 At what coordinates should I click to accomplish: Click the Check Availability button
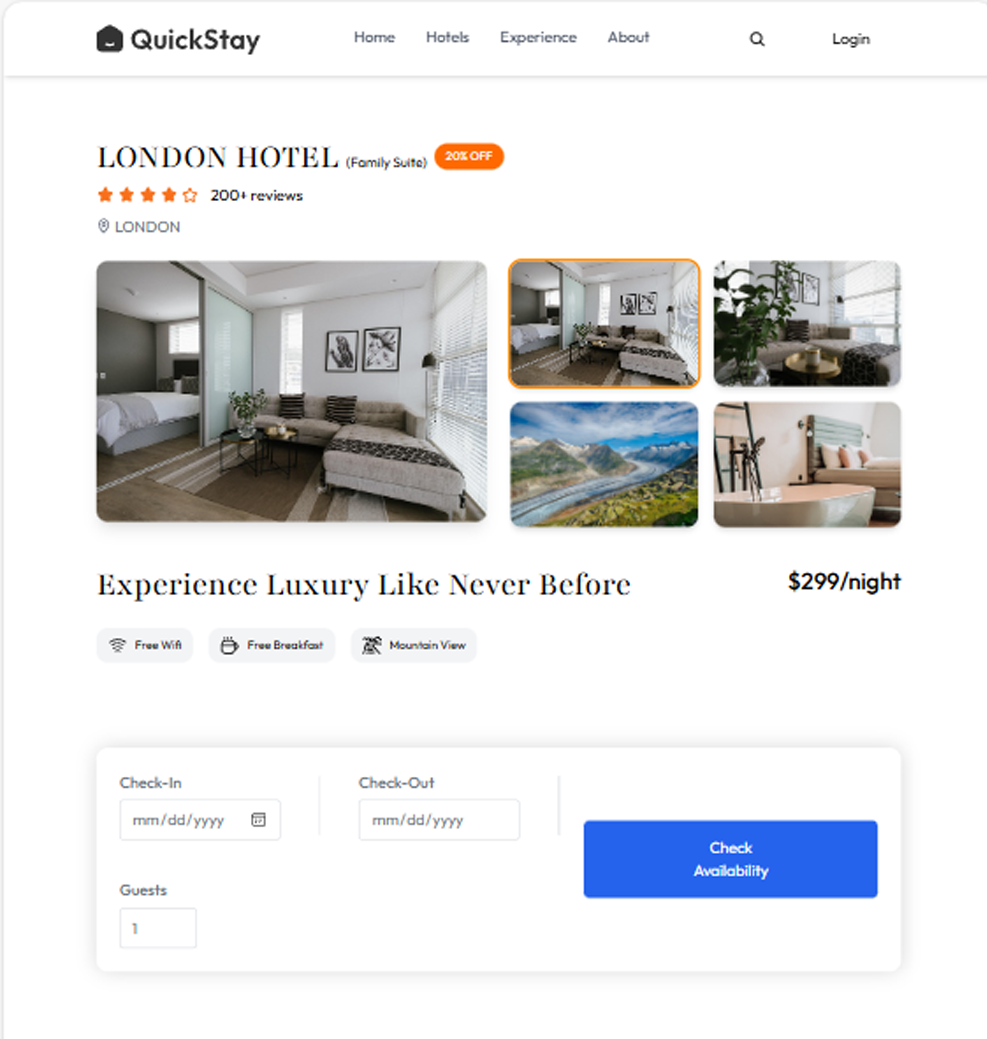pyautogui.click(x=731, y=859)
